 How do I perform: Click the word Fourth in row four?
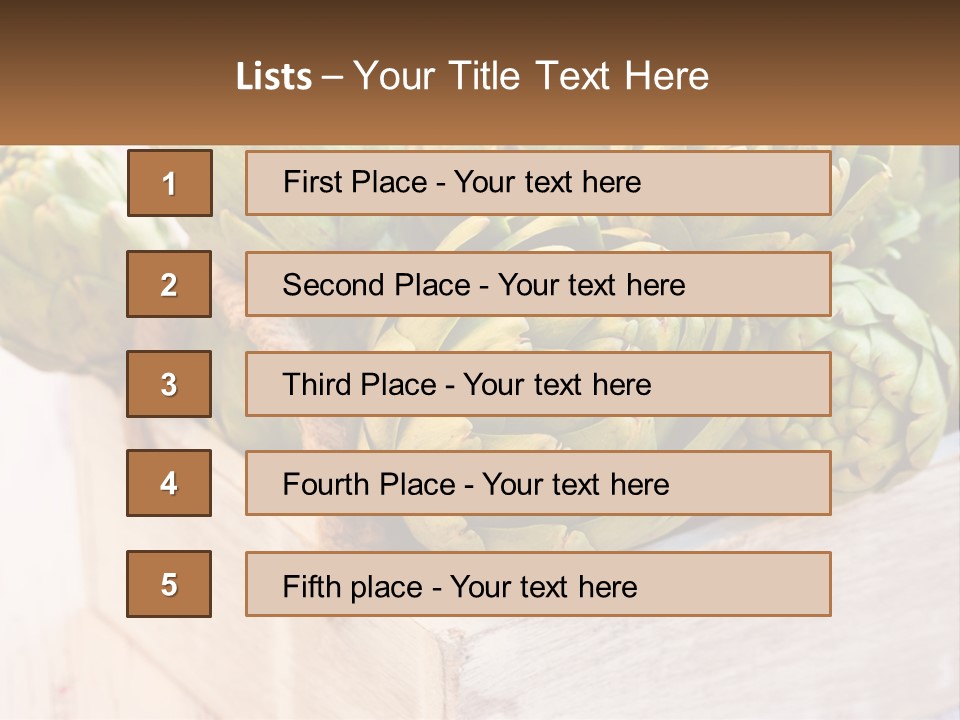(x=325, y=484)
